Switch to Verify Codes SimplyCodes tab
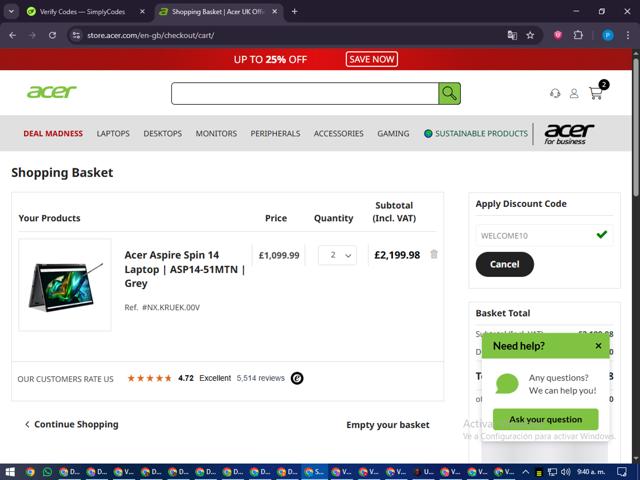 pyautogui.click(x=82, y=12)
